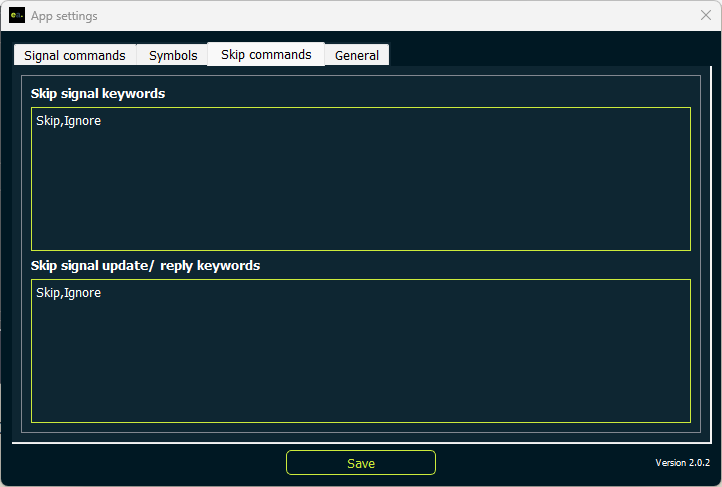Image resolution: width=722 pixels, height=487 pixels.
Task: Click blank tab strip area right of General
Action: point(550,55)
